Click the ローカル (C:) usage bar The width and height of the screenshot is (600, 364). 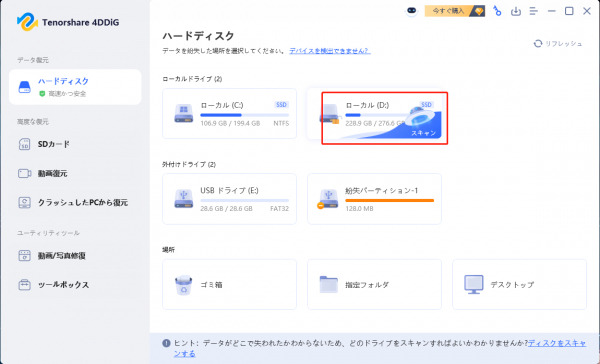click(245, 115)
